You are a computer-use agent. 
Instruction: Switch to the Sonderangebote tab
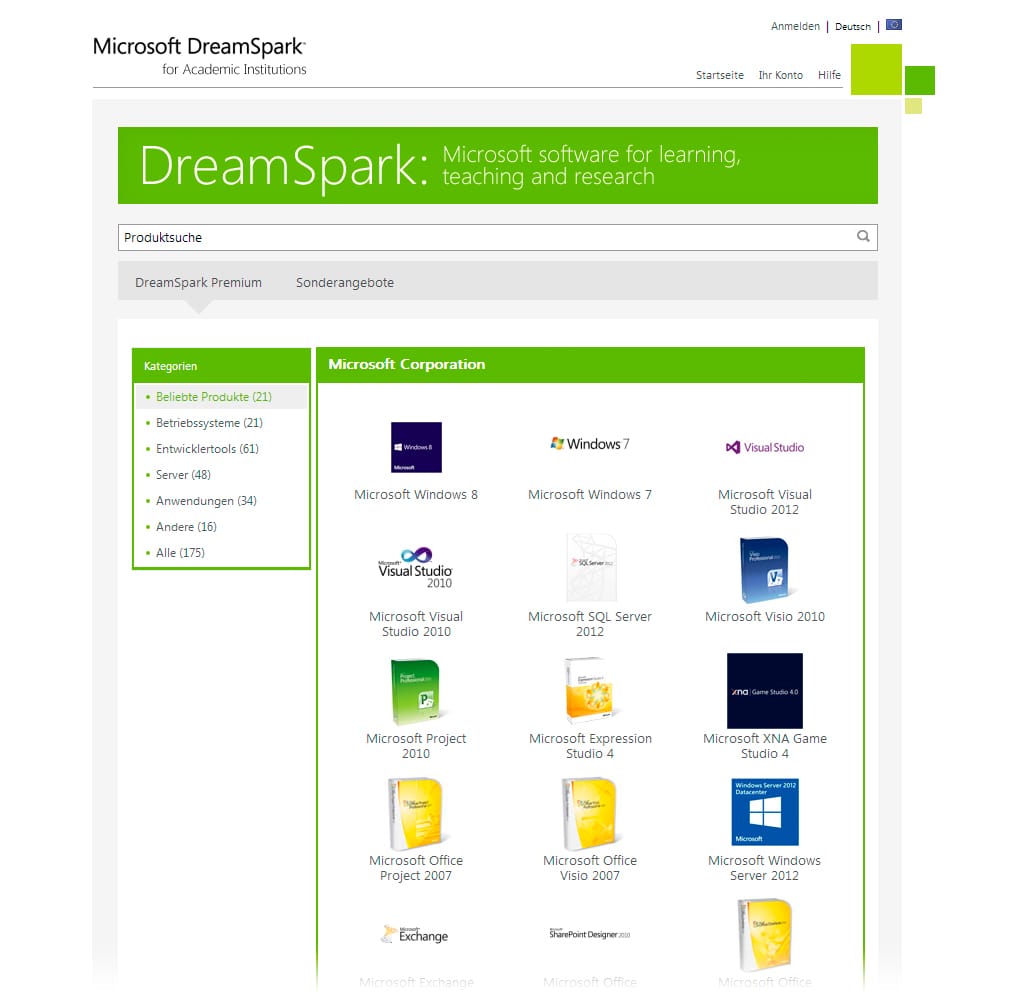tap(345, 283)
